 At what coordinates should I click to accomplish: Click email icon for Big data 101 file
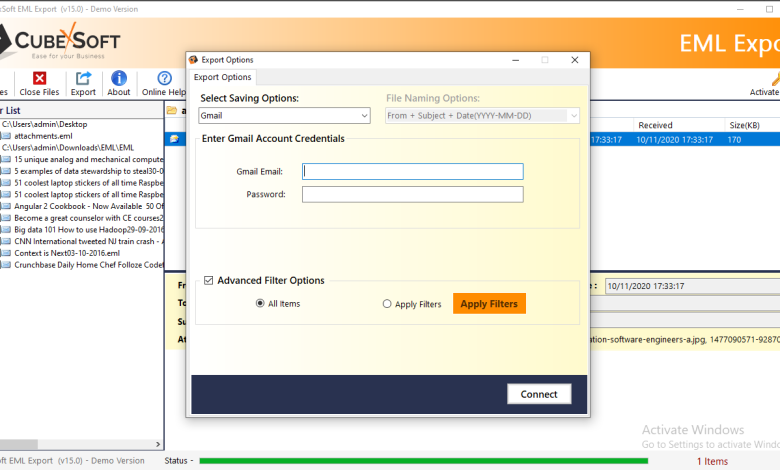click(x=6, y=229)
